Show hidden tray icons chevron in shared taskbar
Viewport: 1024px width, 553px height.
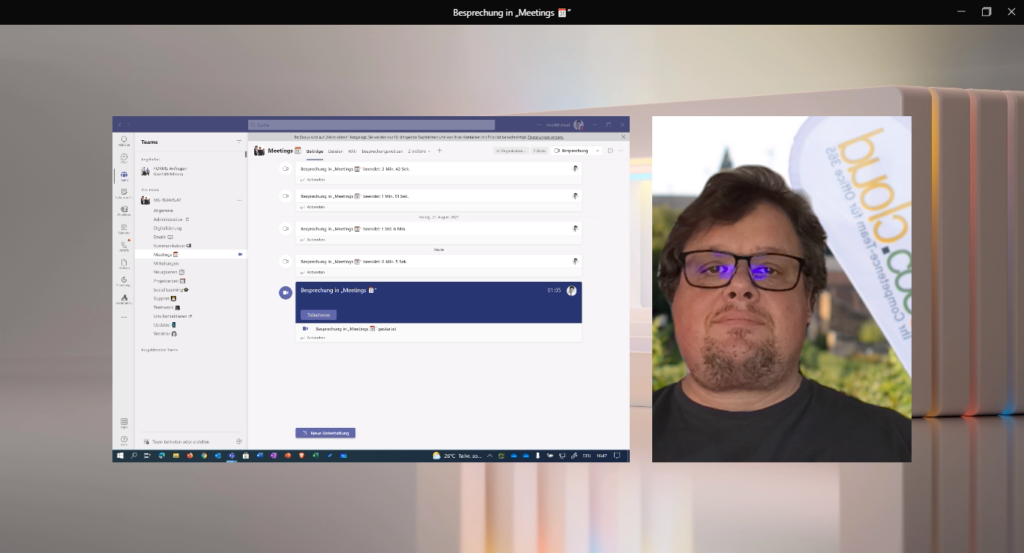pos(489,456)
